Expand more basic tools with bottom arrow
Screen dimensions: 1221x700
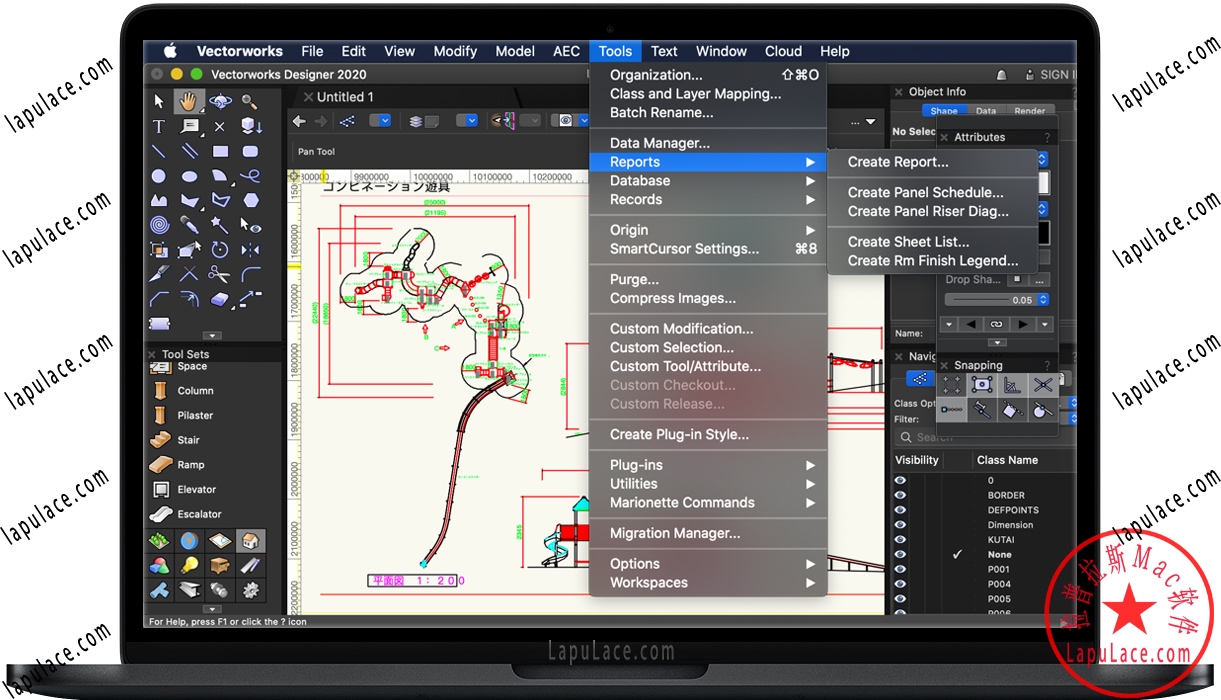[211, 336]
